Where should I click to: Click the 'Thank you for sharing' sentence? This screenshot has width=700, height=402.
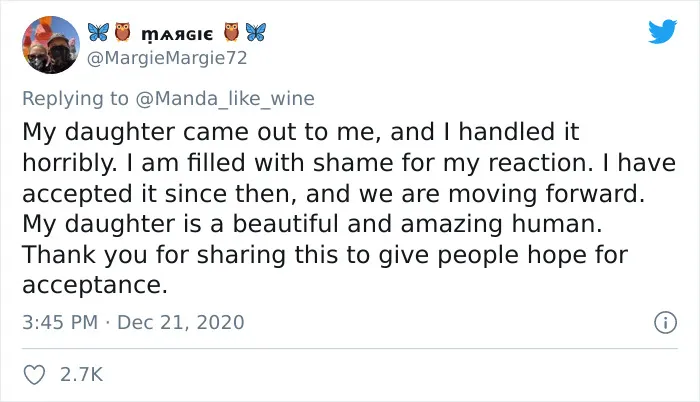[325, 255]
